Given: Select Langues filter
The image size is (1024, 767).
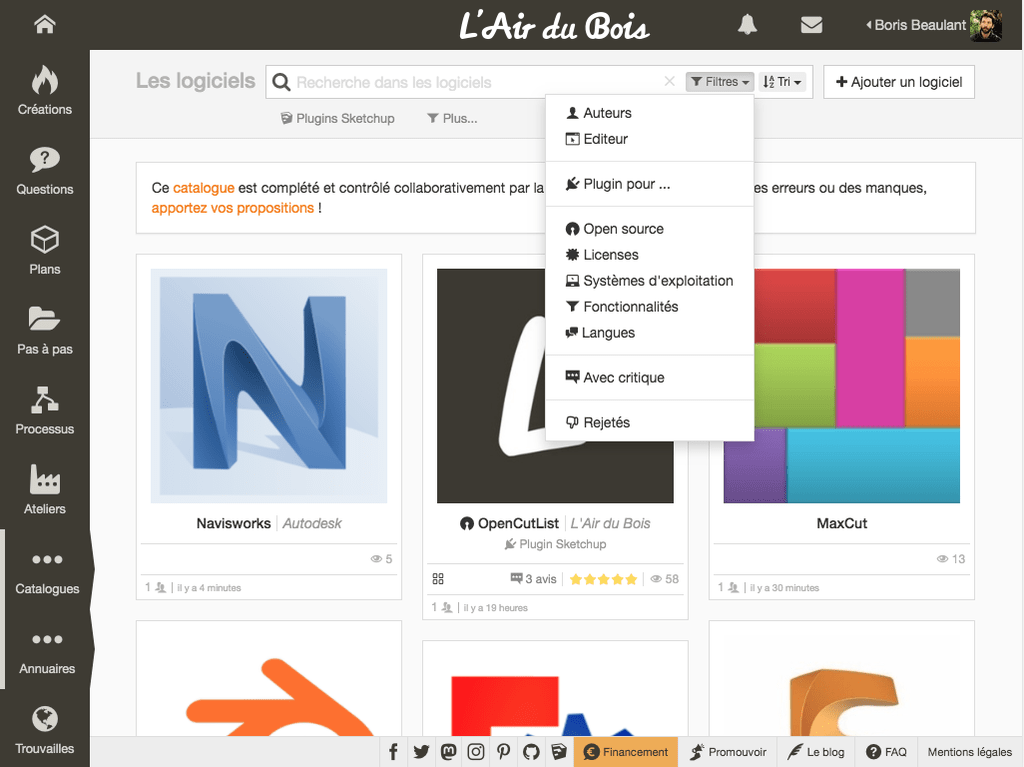Looking at the screenshot, I should (650, 333).
